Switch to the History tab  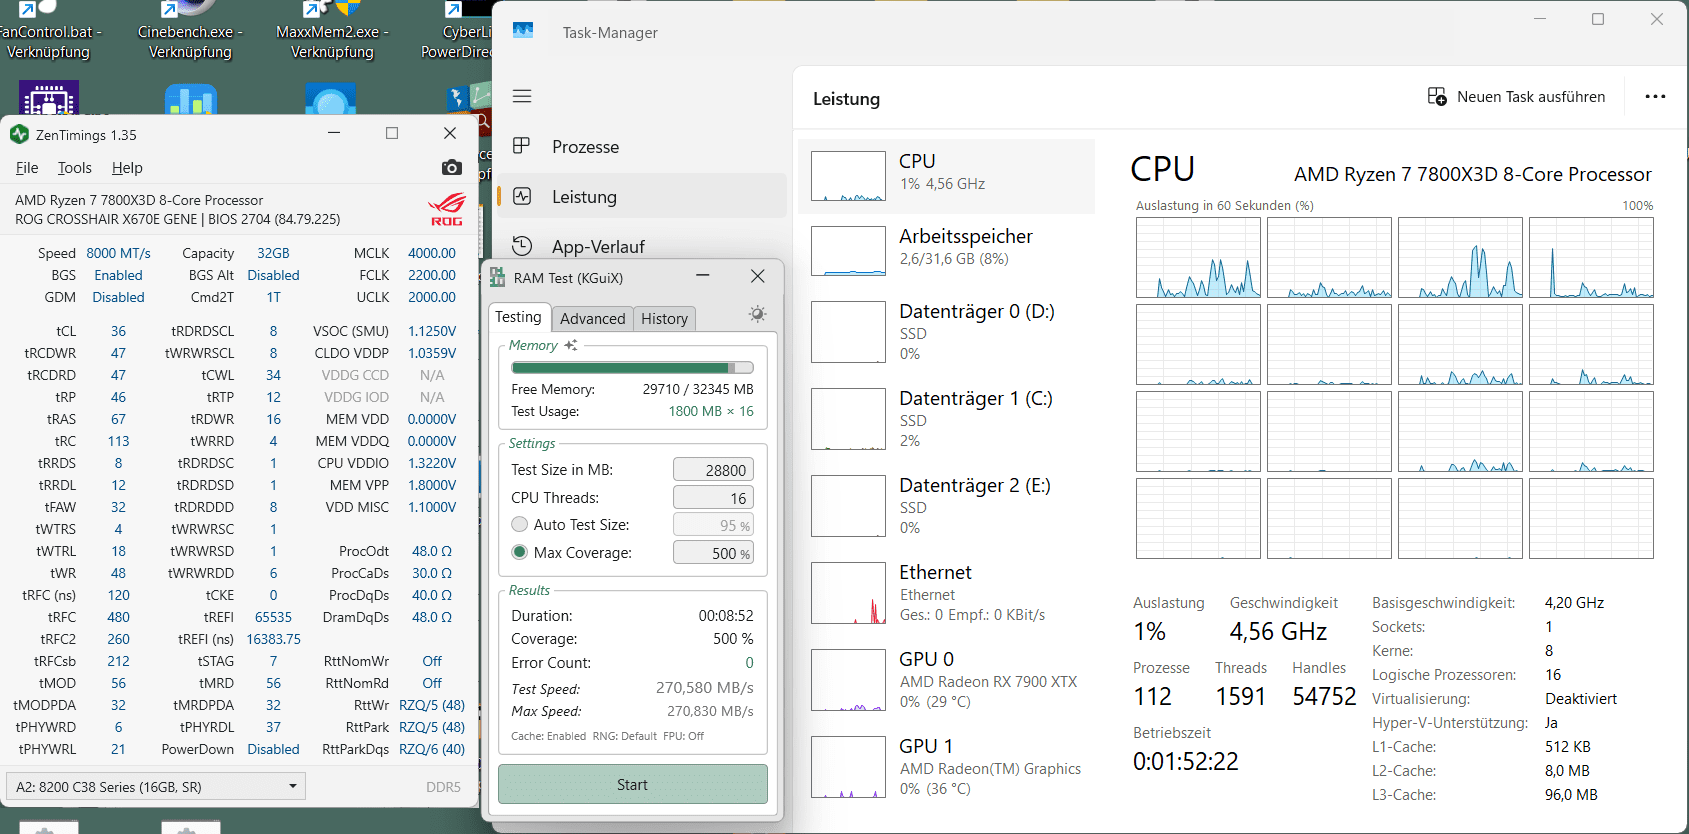(664, 319)
